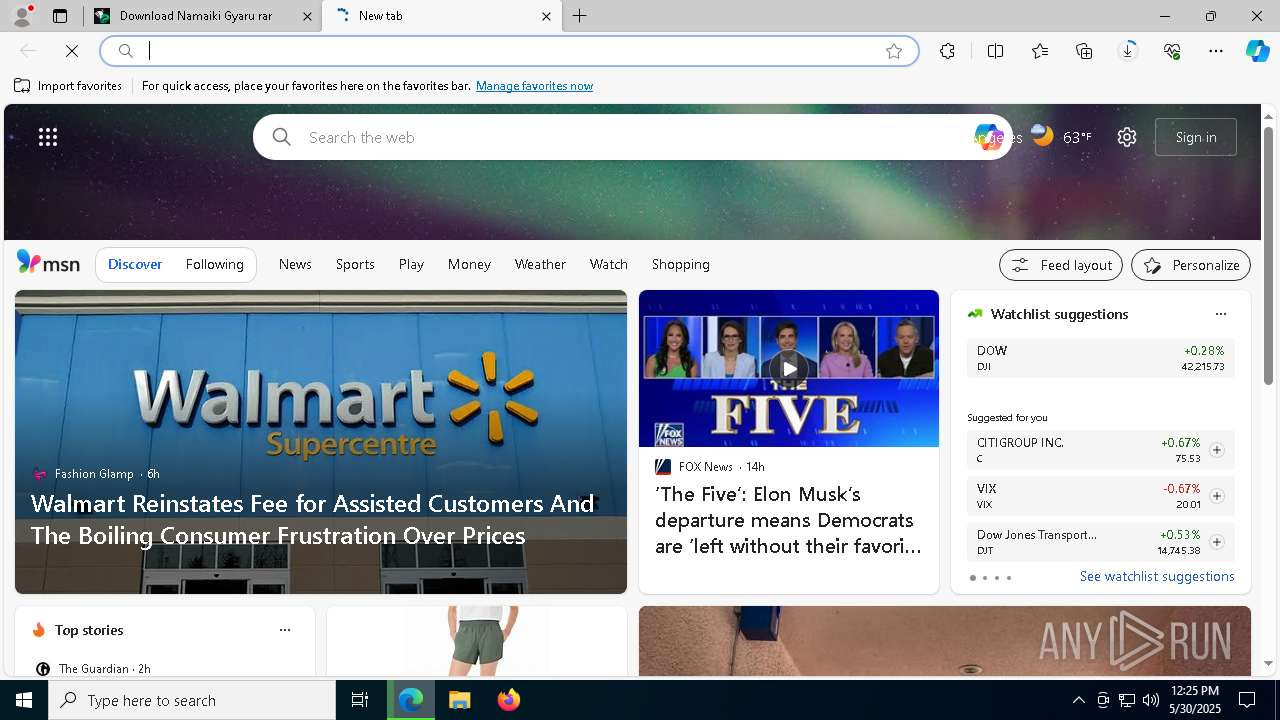Screen dimensions: 1280x720
Task: Open the Shopping section
Action: click(681, 264)
